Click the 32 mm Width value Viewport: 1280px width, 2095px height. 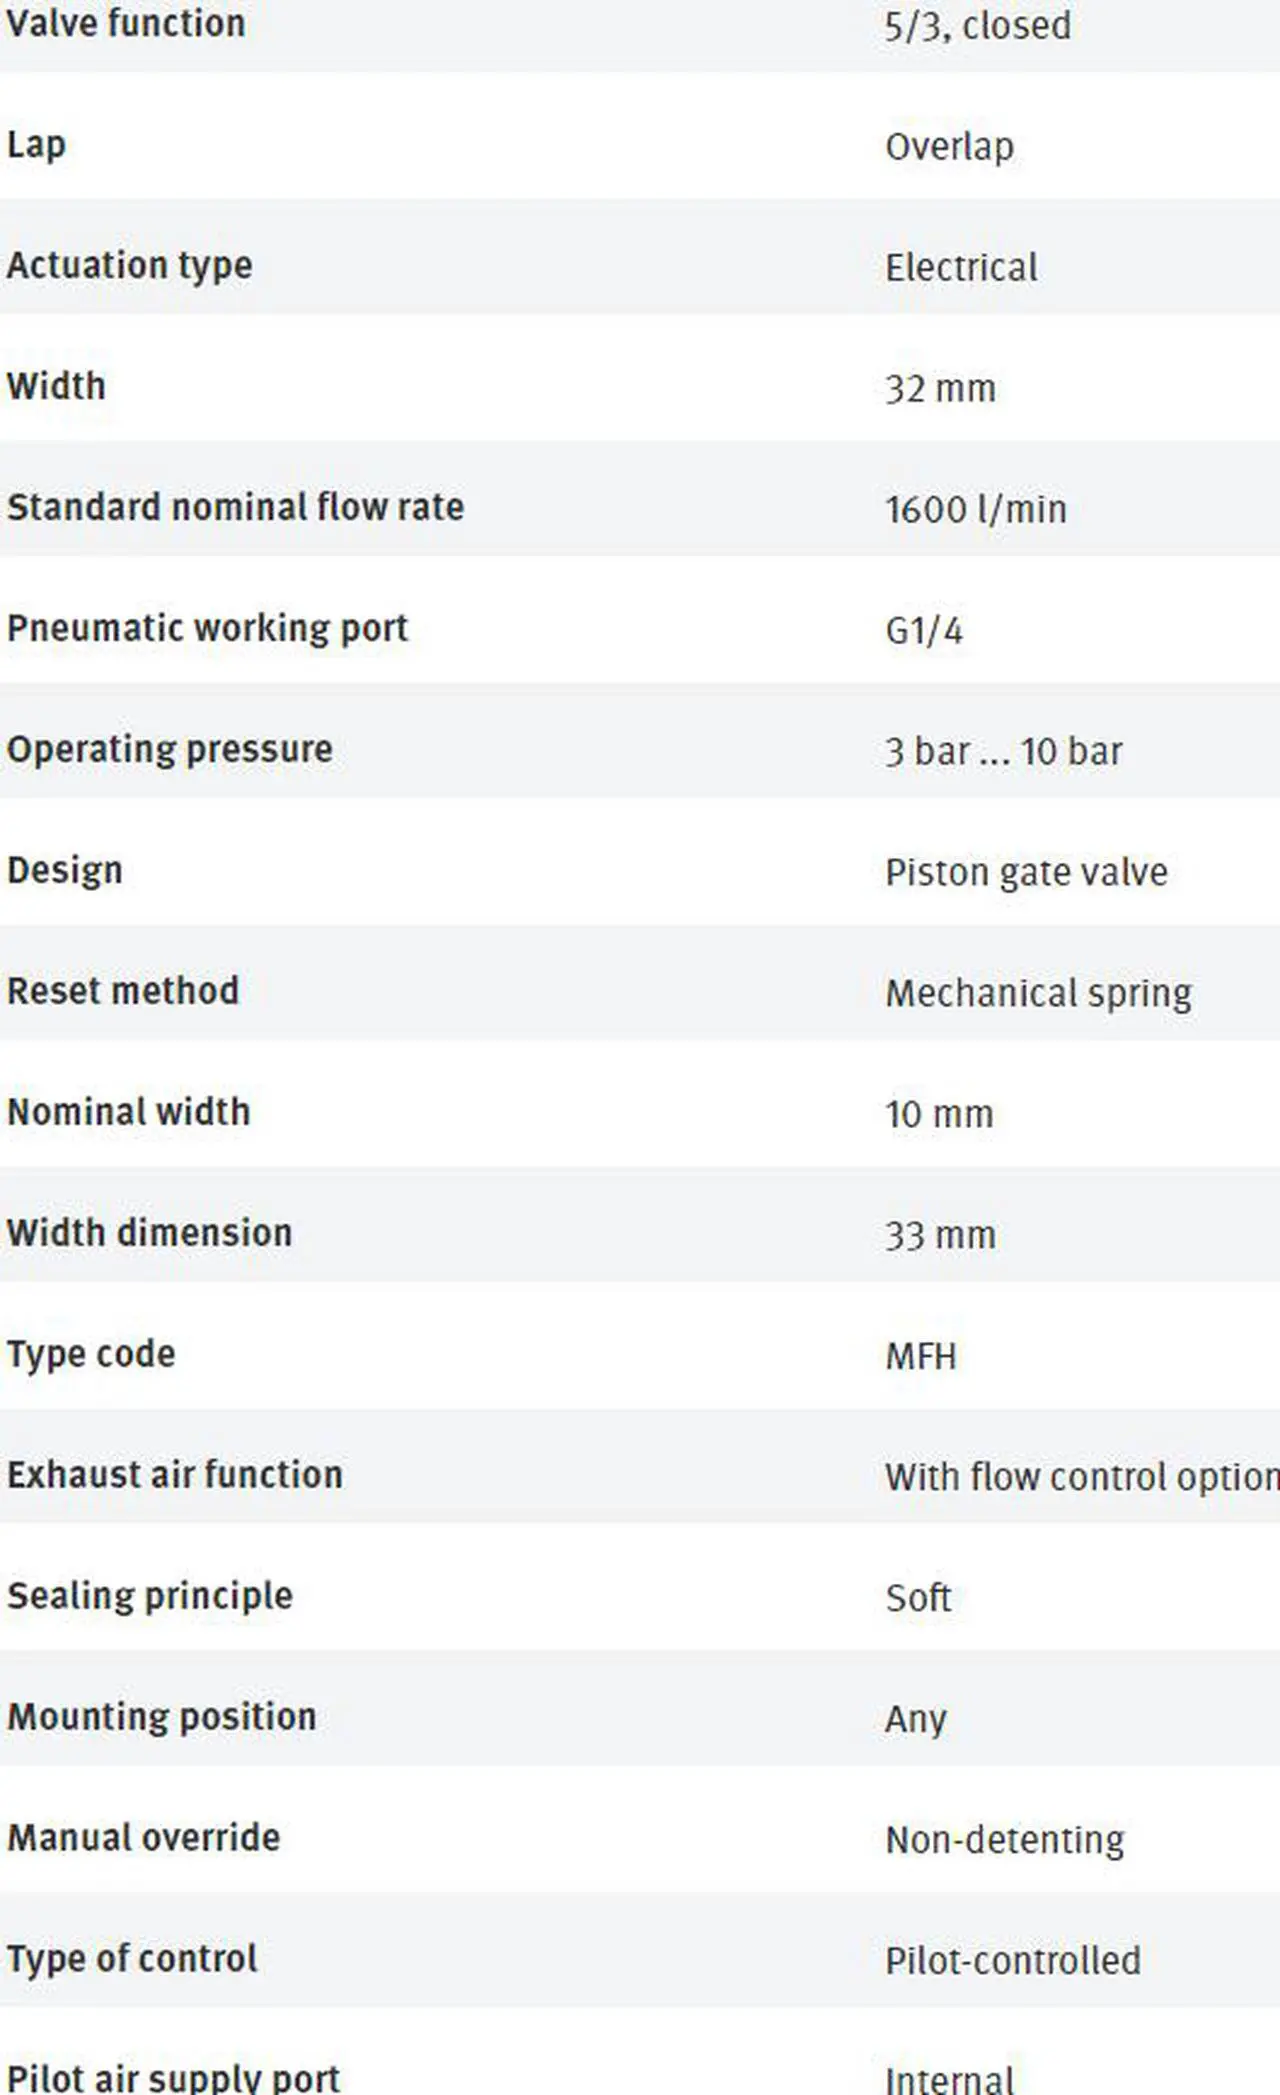940,389
